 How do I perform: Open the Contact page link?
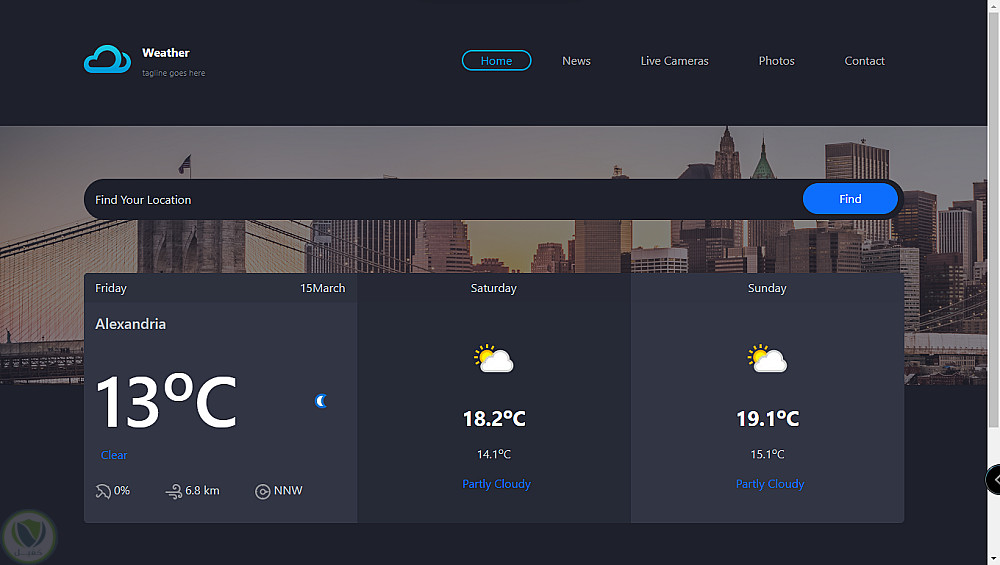[x=864, y=61]
